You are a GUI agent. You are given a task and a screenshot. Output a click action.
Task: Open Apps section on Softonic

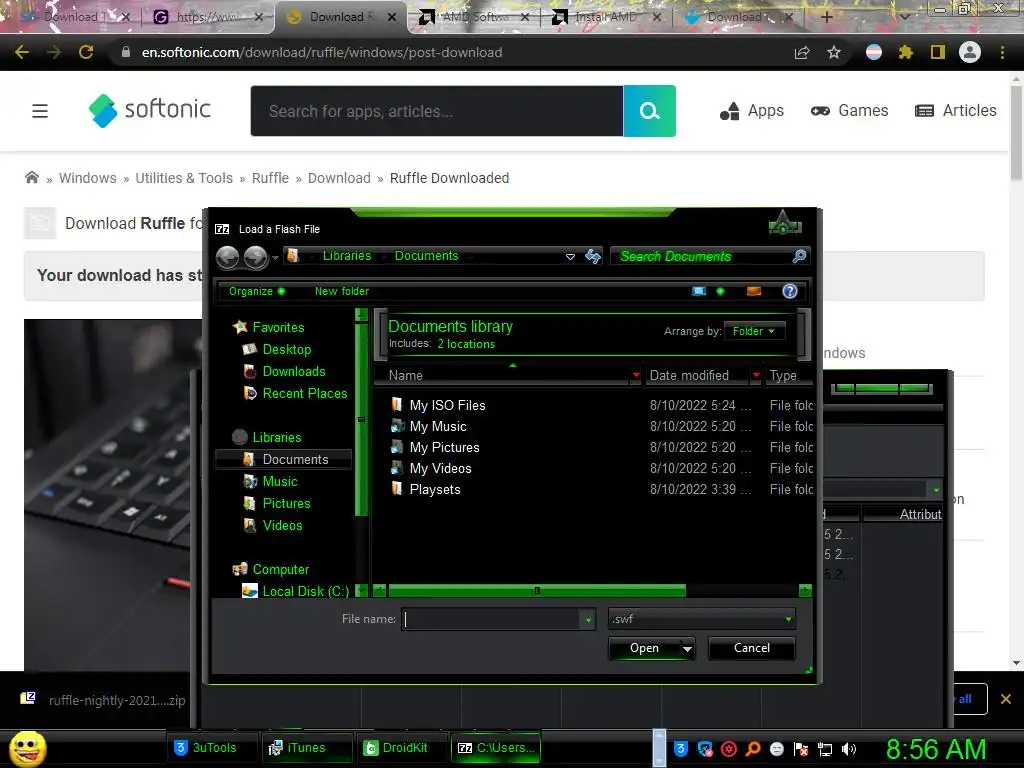(752, 111)
